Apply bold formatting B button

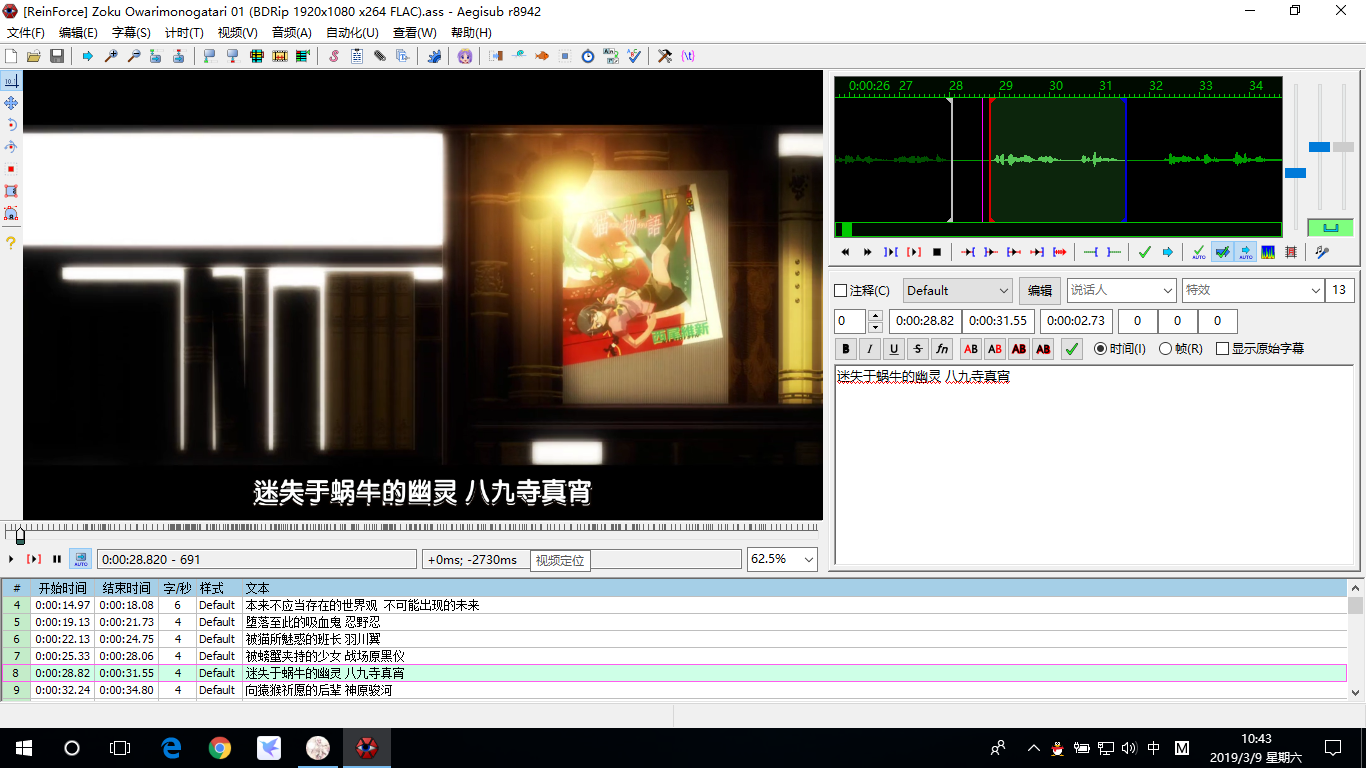pos(846,349)
